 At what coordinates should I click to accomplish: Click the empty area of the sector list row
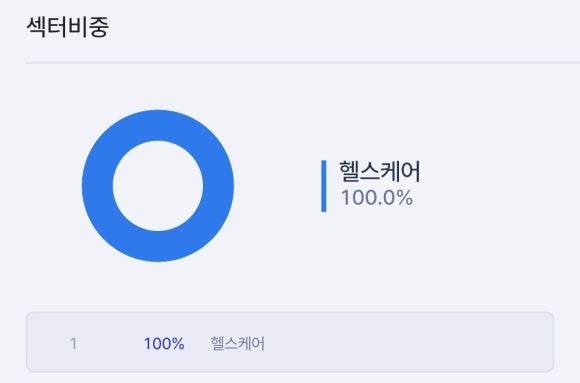tap(407, 342)
